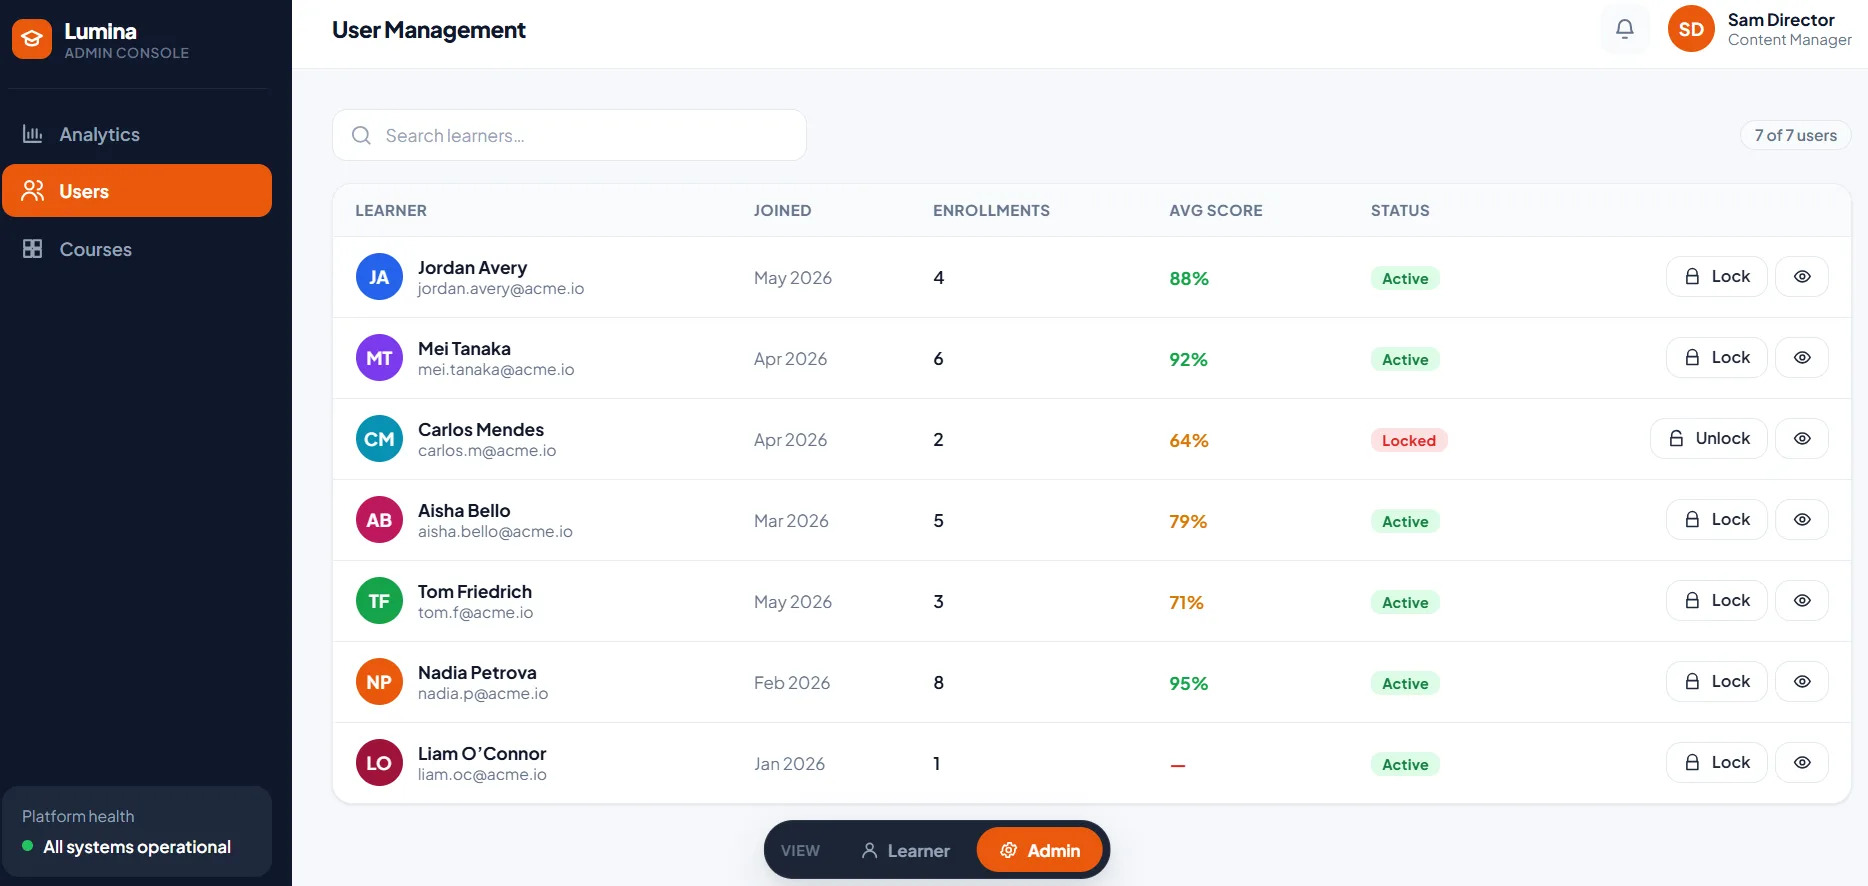The height and width of the screenshot is (886, 1868).
Task: Click the Lumina graduation cap logo
Action: pyautogui.click(x=32, y=39)
